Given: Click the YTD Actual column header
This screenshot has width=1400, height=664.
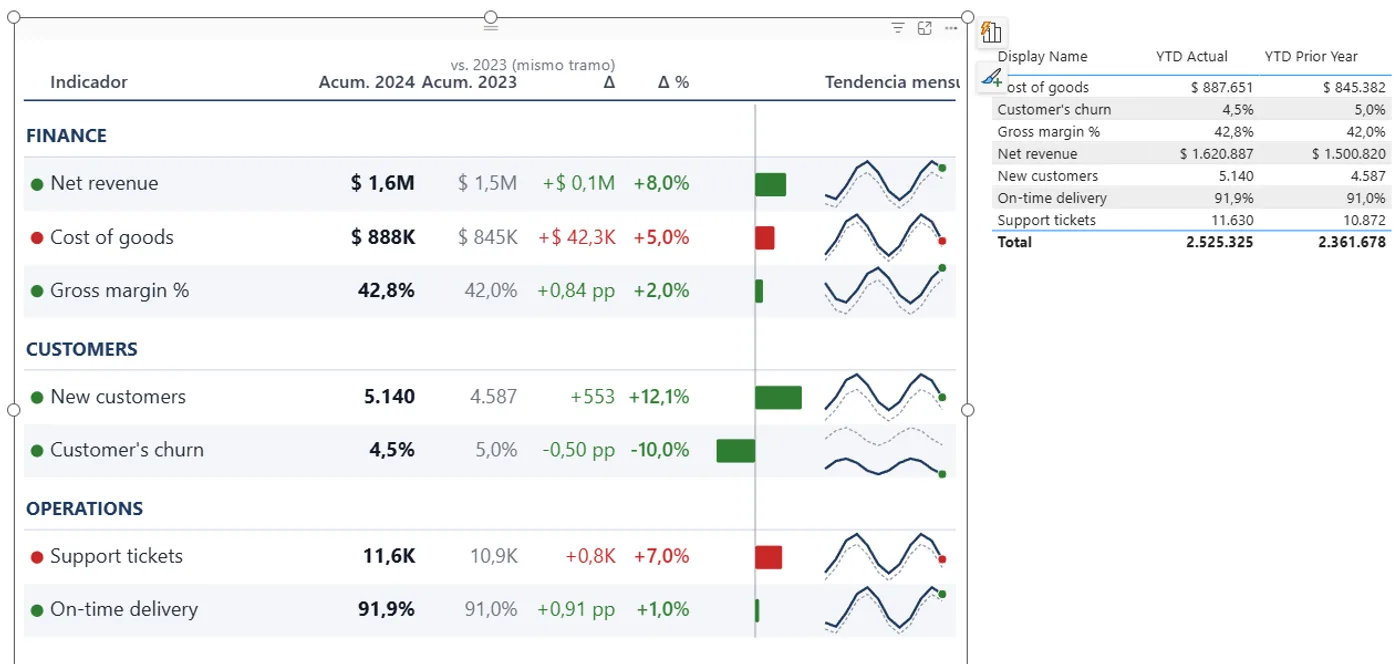Looking at the screenshot, I should 1192,56.
